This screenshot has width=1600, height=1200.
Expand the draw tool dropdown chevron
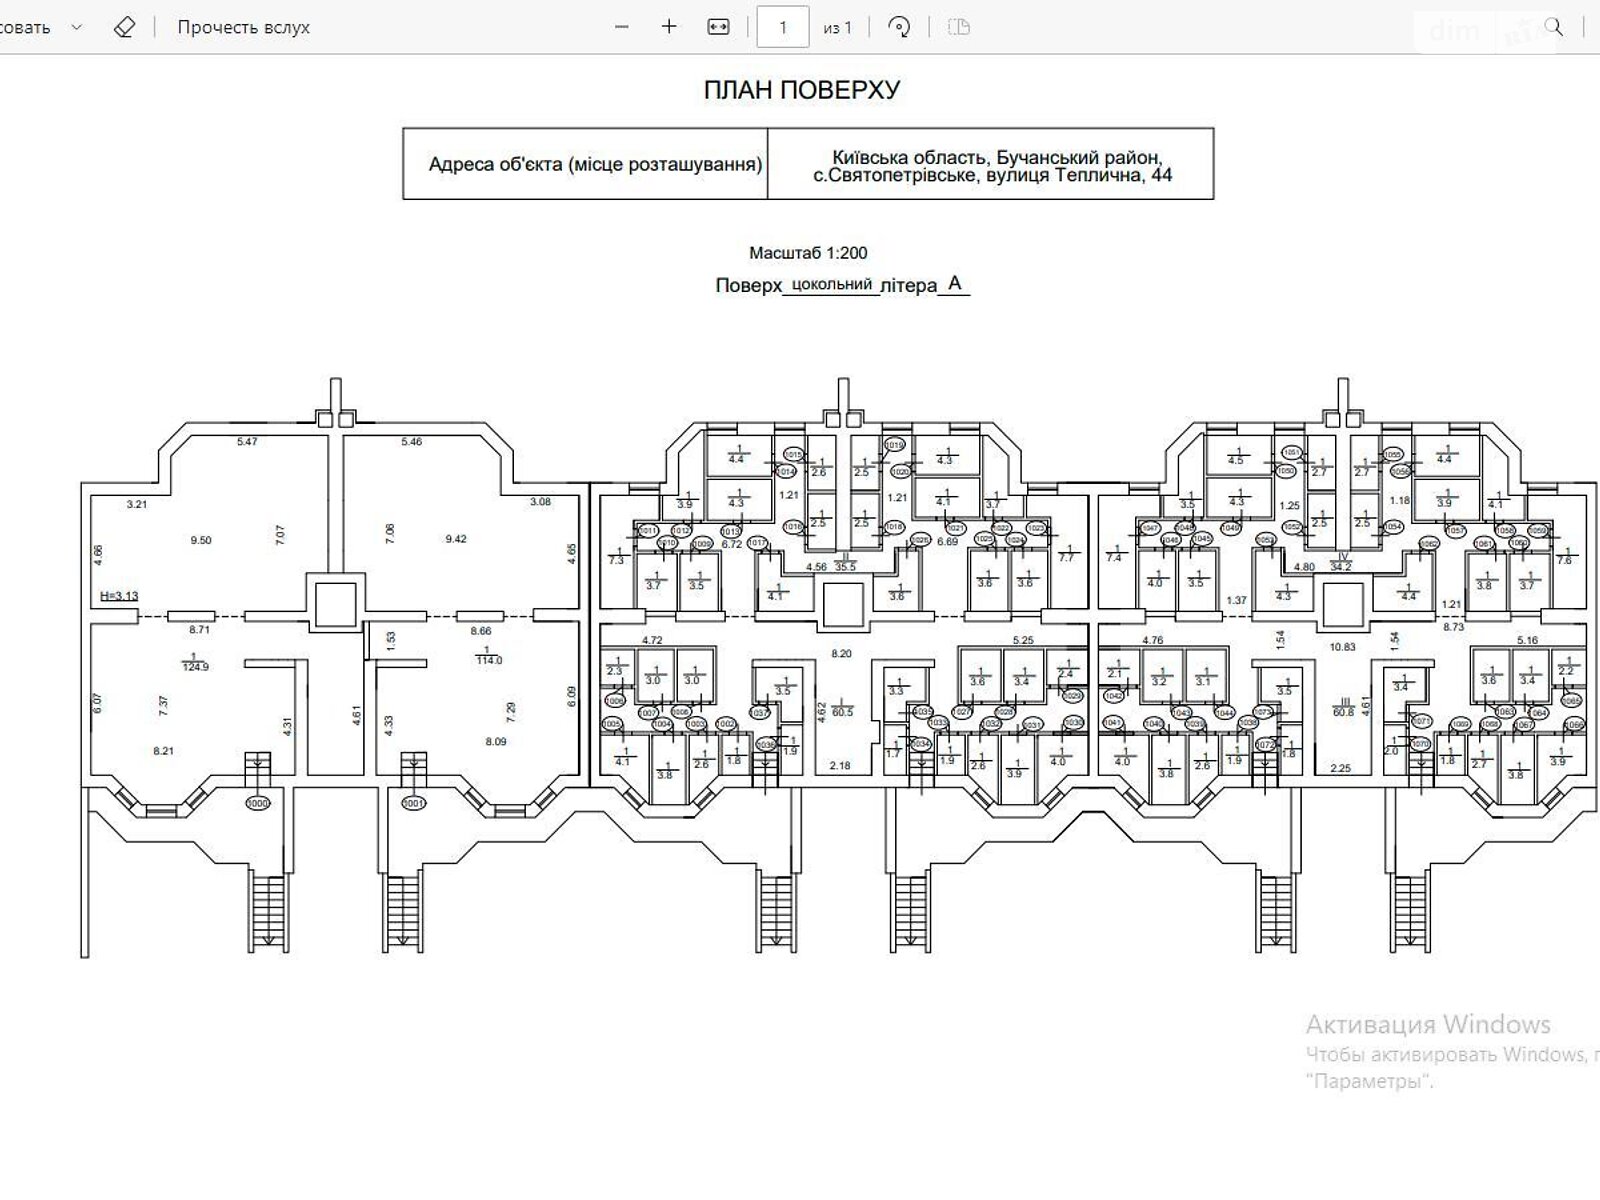(76, 27)
